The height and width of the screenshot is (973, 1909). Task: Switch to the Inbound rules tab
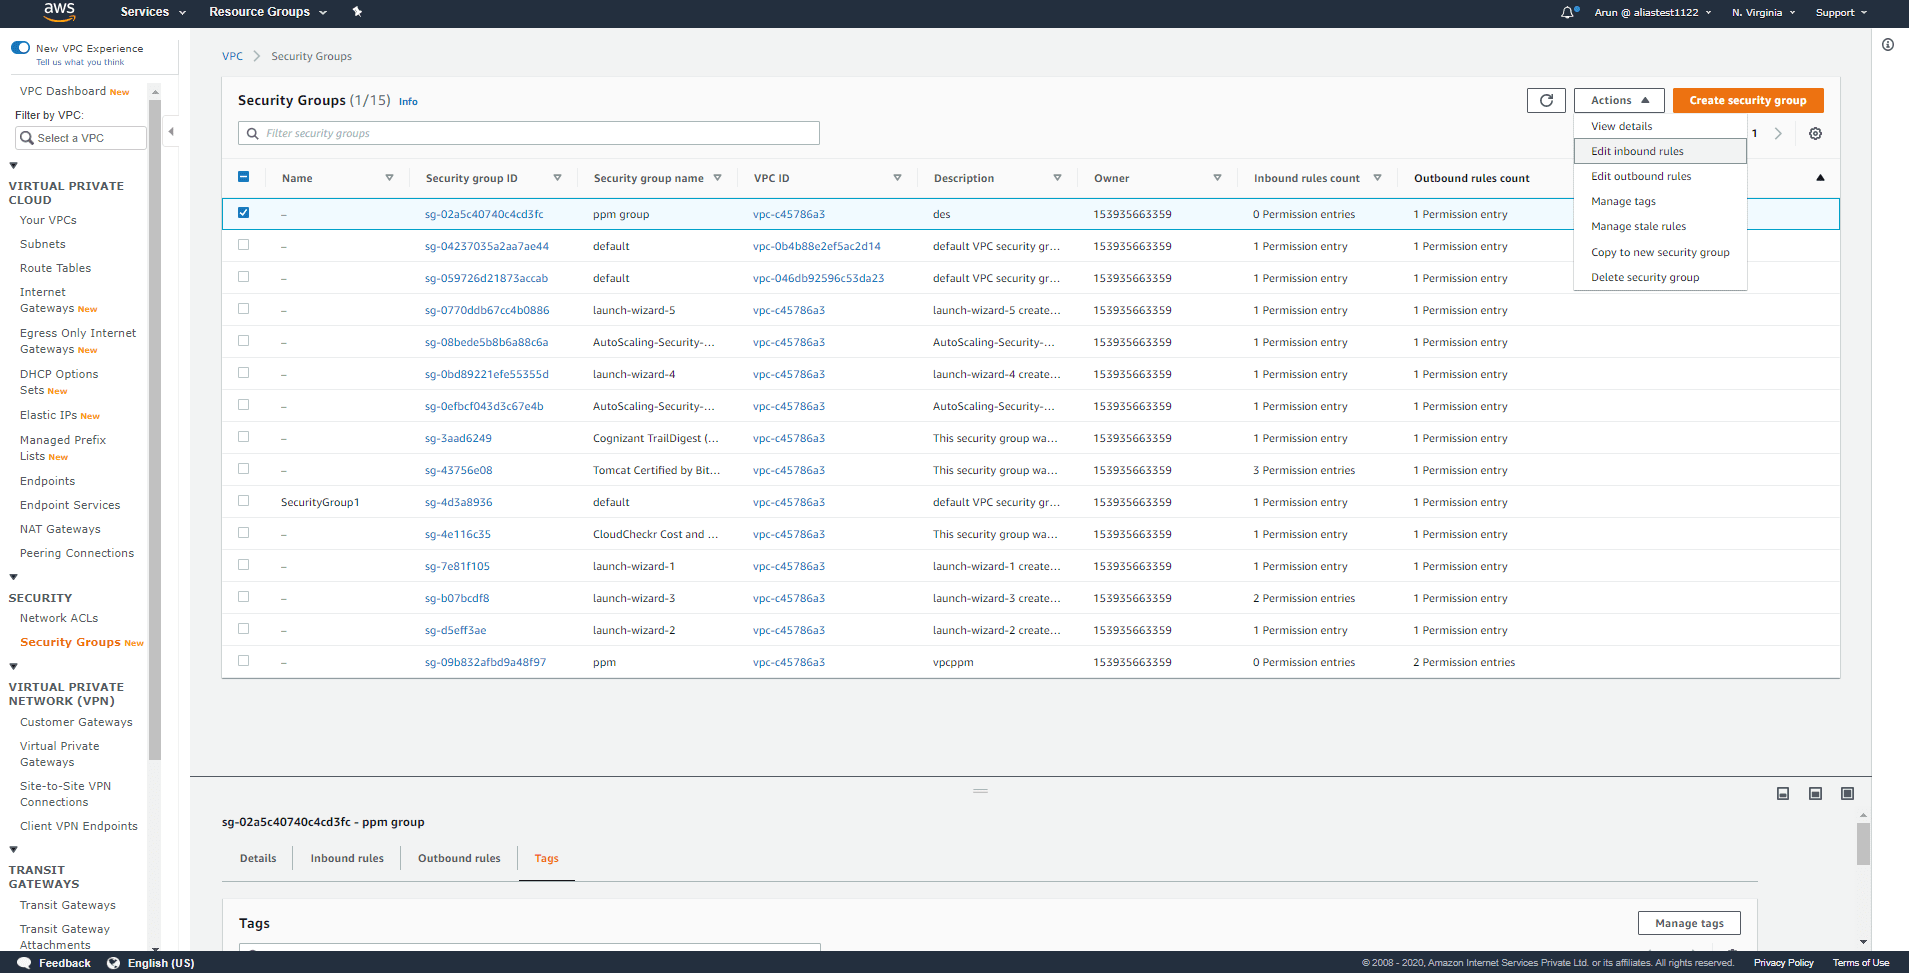click(346, 858)
